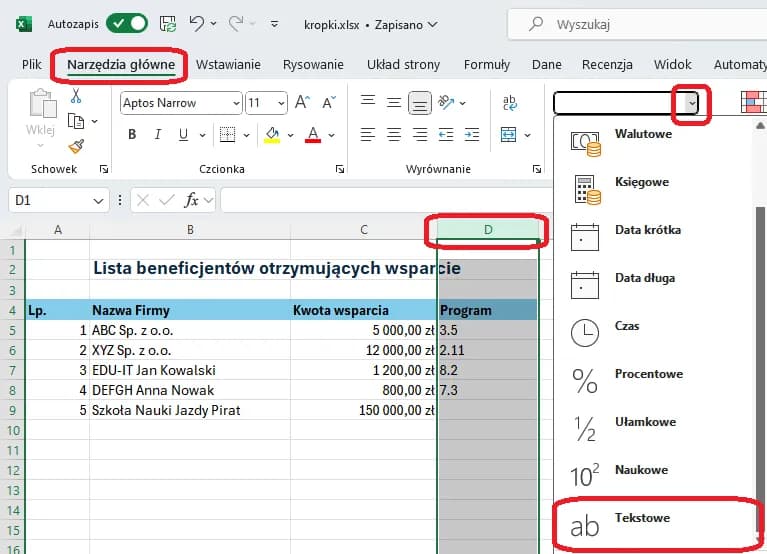Open the number format dropdown arrow
767x554 pixels.
690,103
